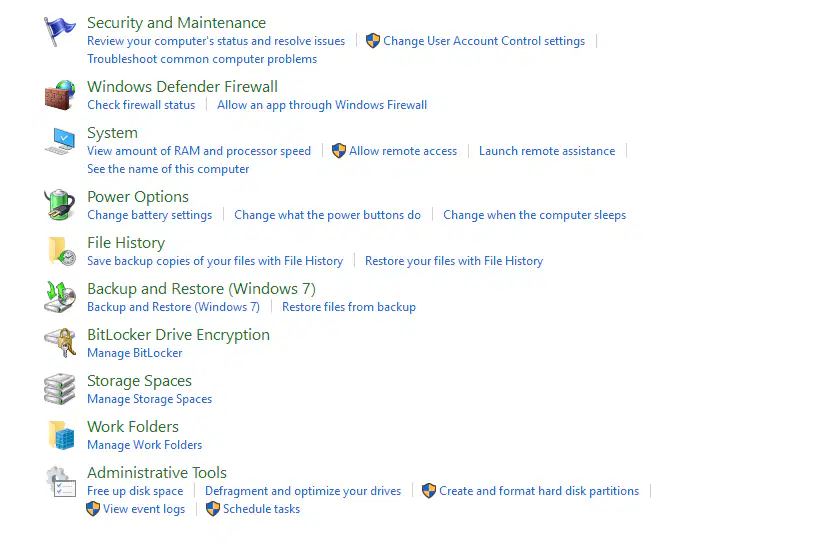Open the Work Folders icon
The height and width of the screenshot is (542, 830).
point(61,435)
